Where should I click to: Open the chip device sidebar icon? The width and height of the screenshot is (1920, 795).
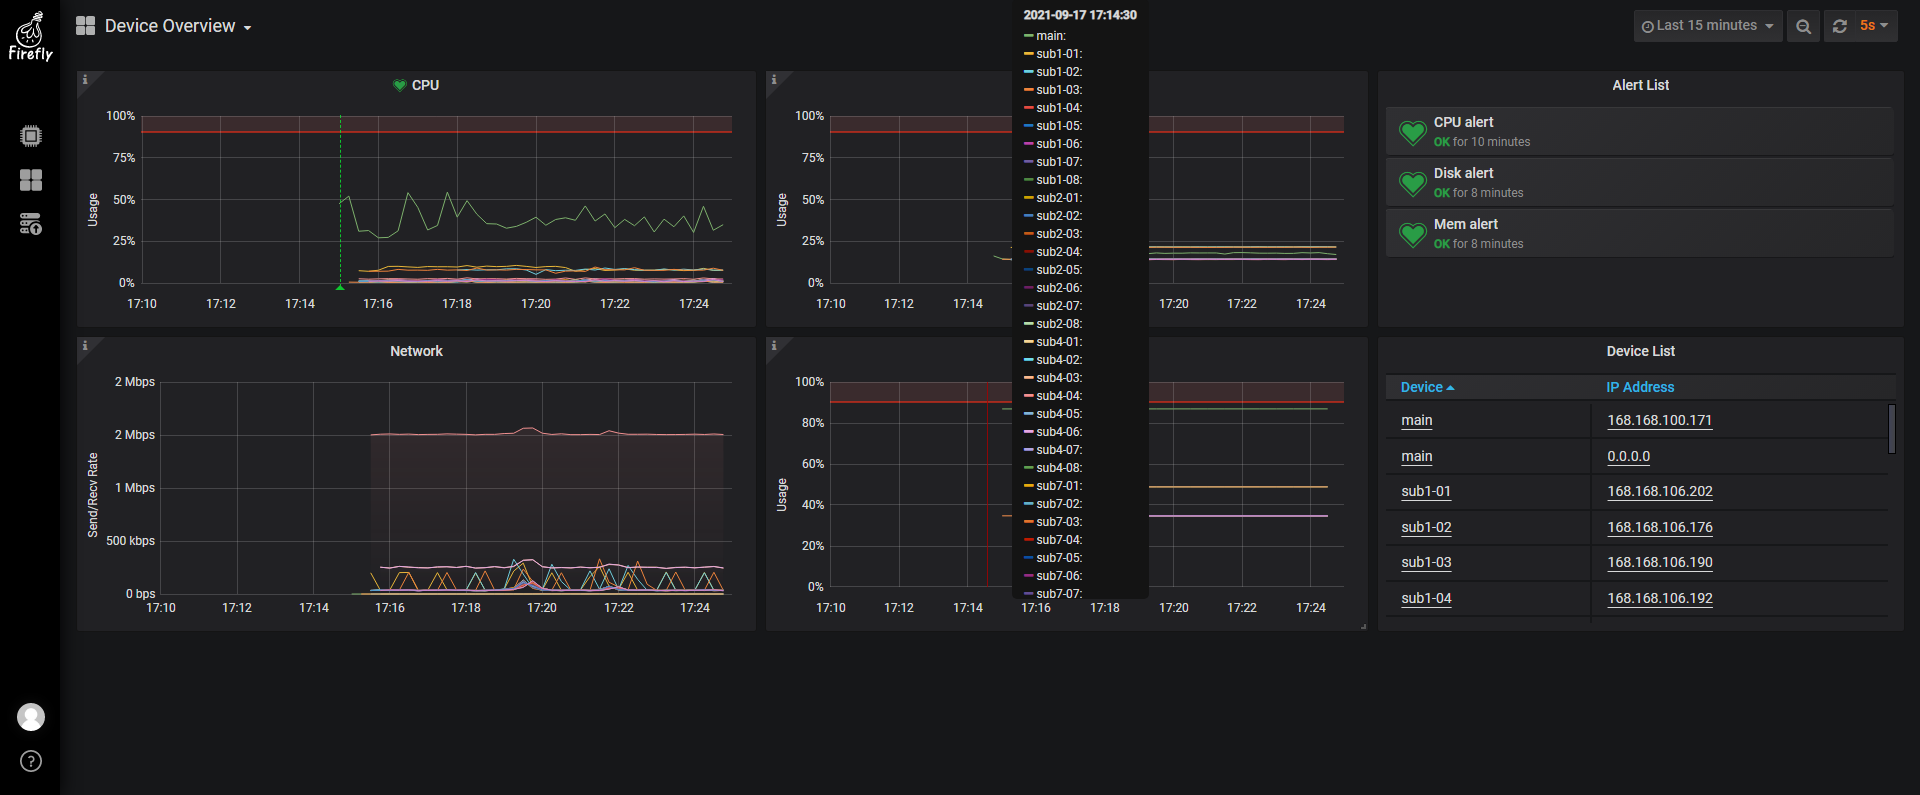(x=31, y=136)
